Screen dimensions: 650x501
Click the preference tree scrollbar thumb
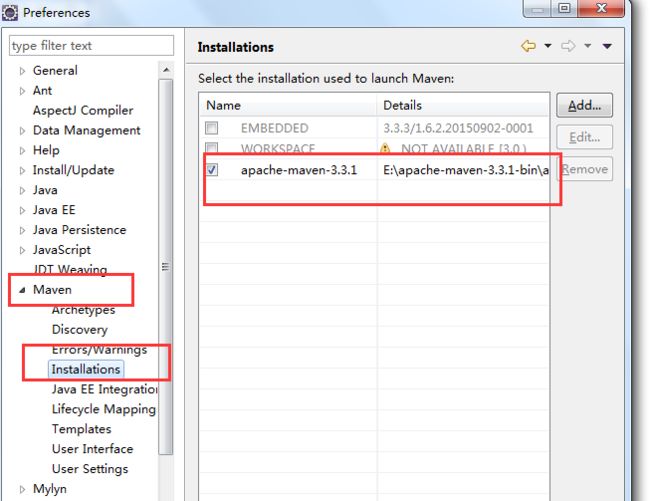pos(166,266)
